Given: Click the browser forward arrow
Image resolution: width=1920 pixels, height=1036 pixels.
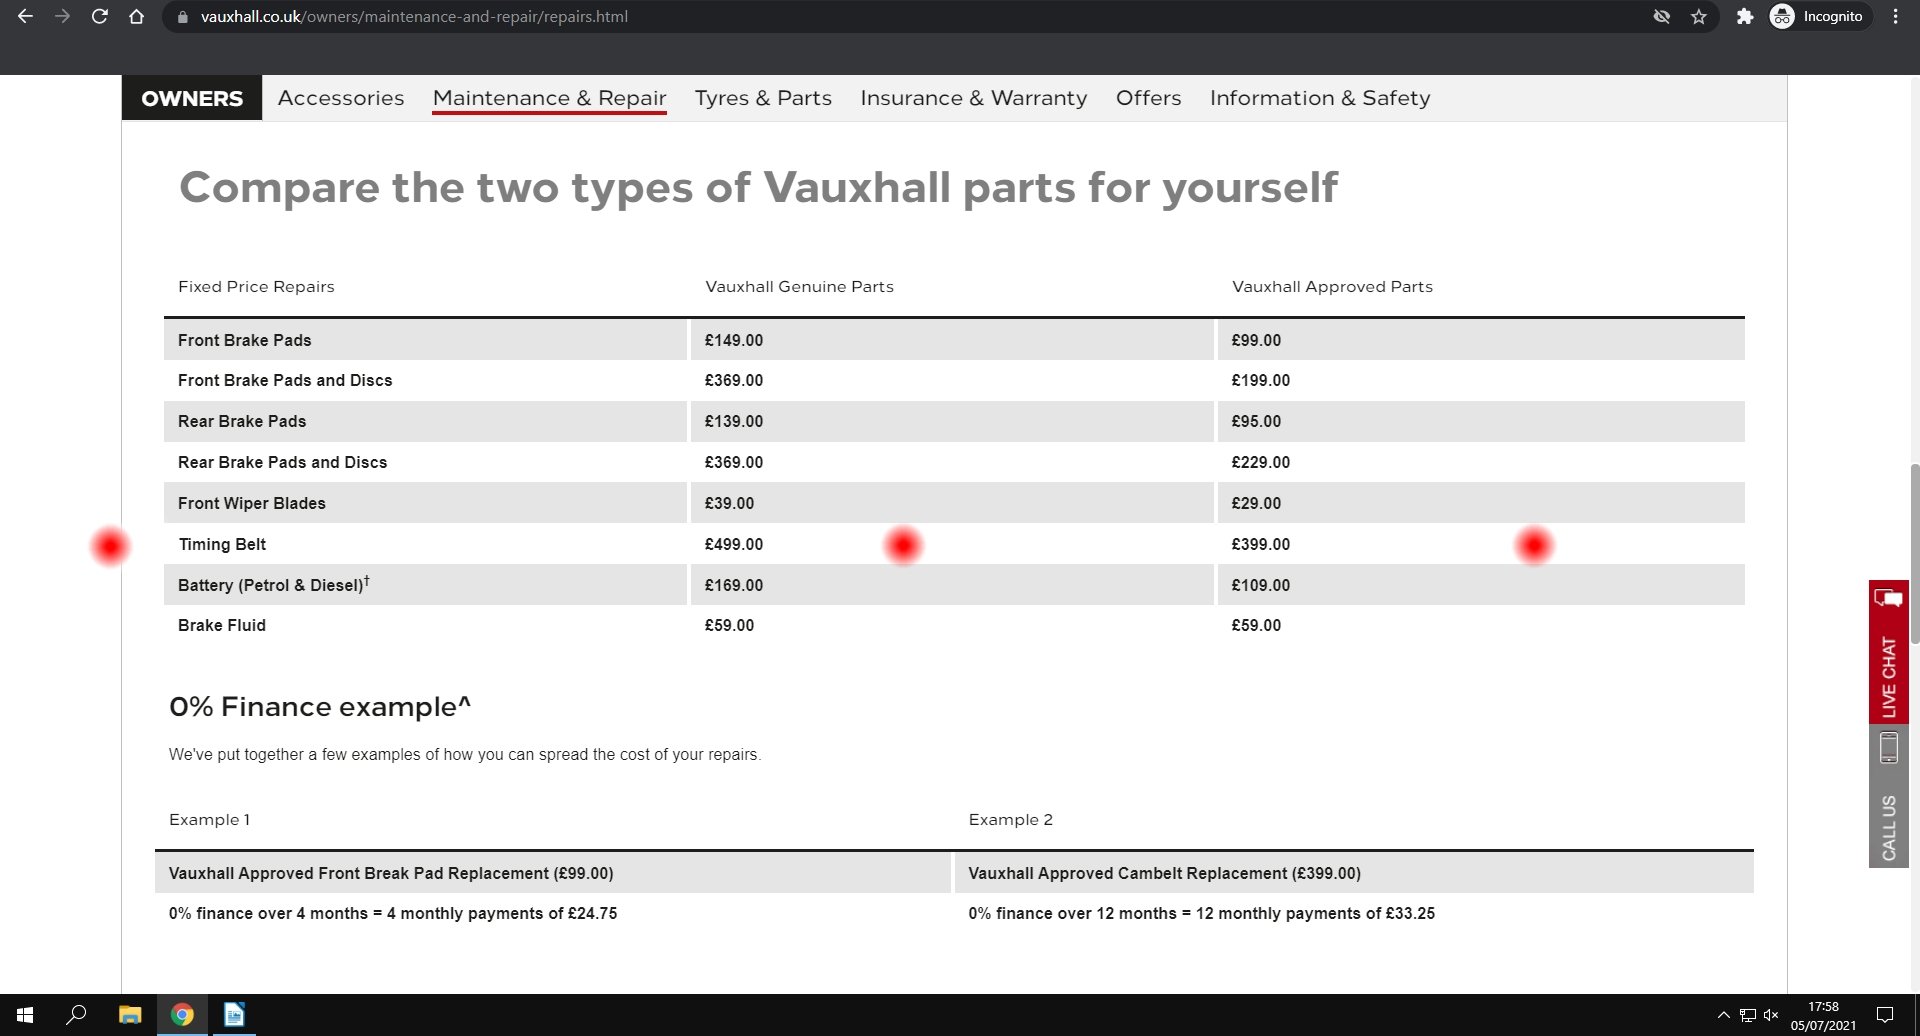Looking at the screenshot, I should coord(62,17).
